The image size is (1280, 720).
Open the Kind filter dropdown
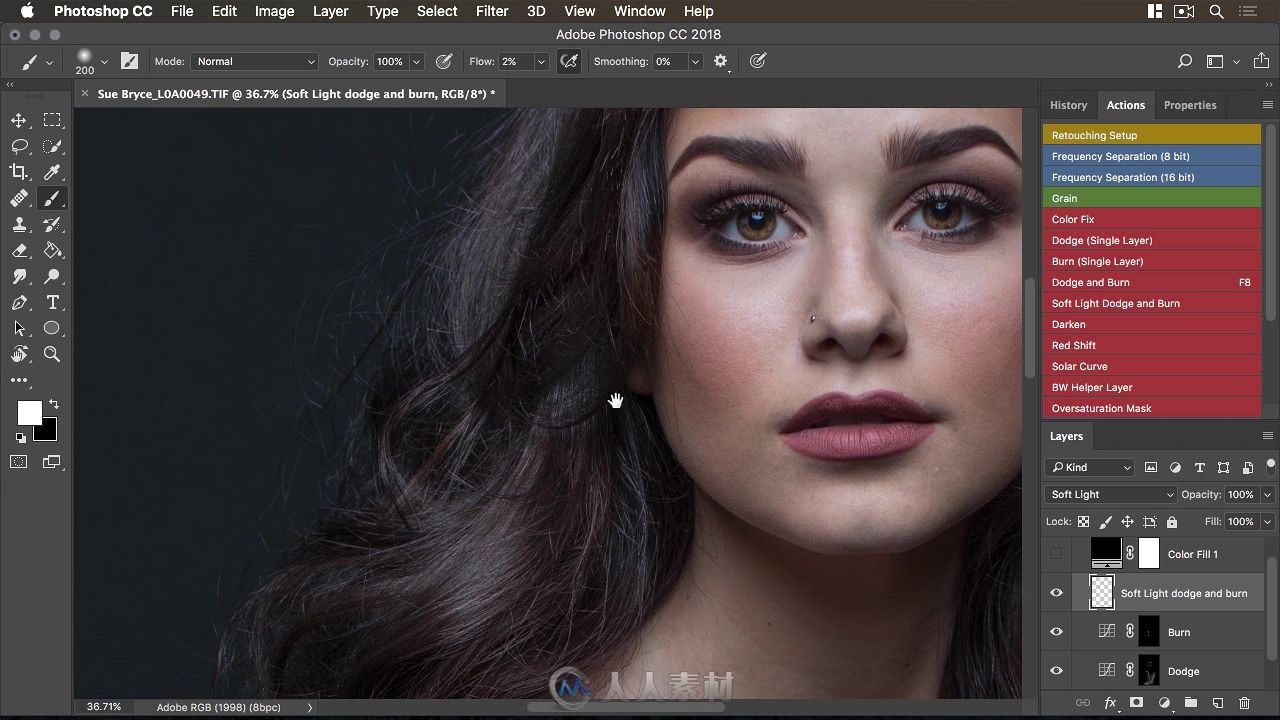[x=1090, y=467]
